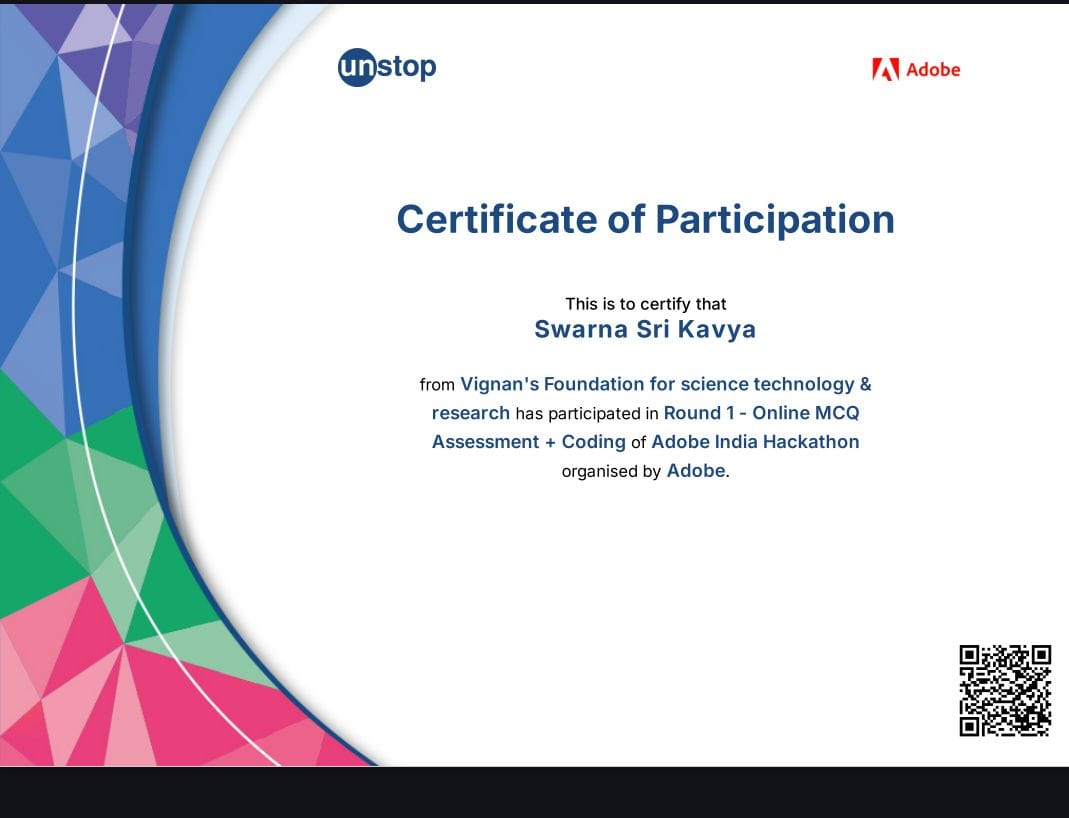Screen dimensions: 1069x818
Task: Click the word "research"
Action: 470,413
